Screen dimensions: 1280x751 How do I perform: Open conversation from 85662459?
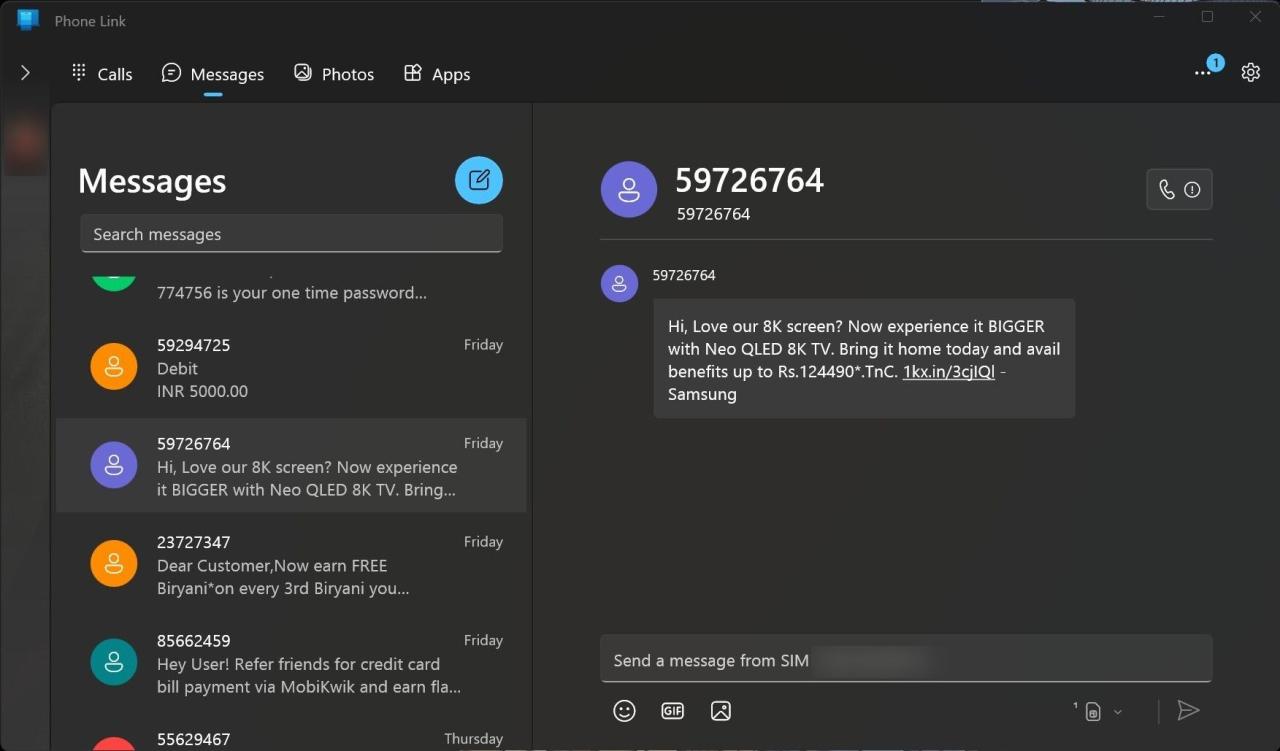point(291,663)
